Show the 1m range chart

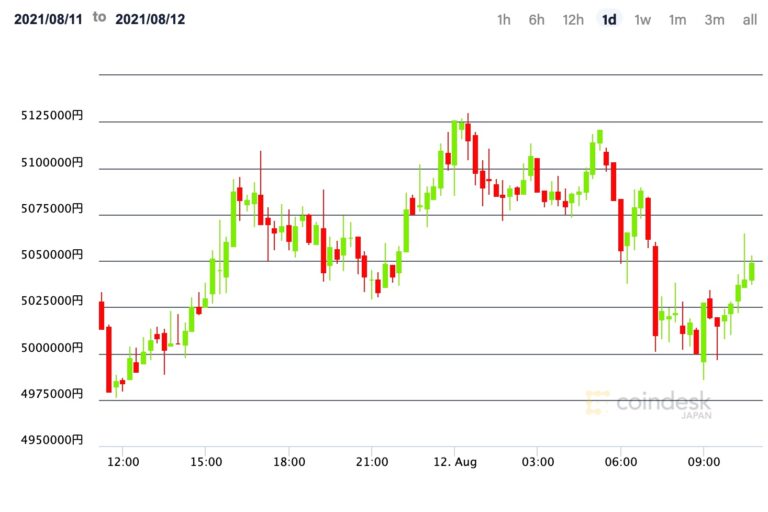pos(677,20)
